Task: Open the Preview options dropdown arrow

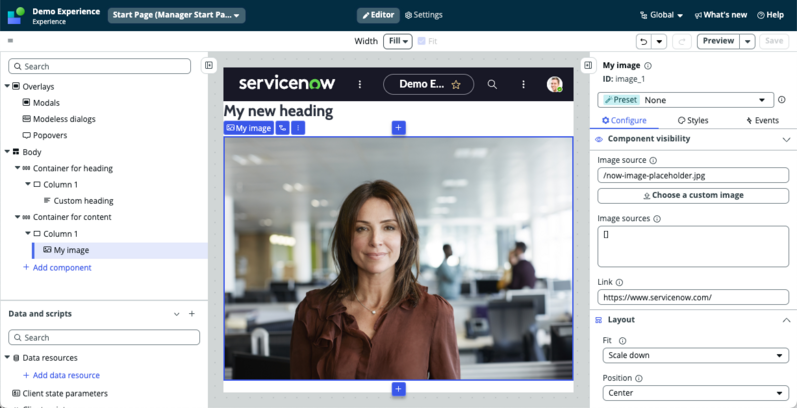Action: tap(747, 41)
